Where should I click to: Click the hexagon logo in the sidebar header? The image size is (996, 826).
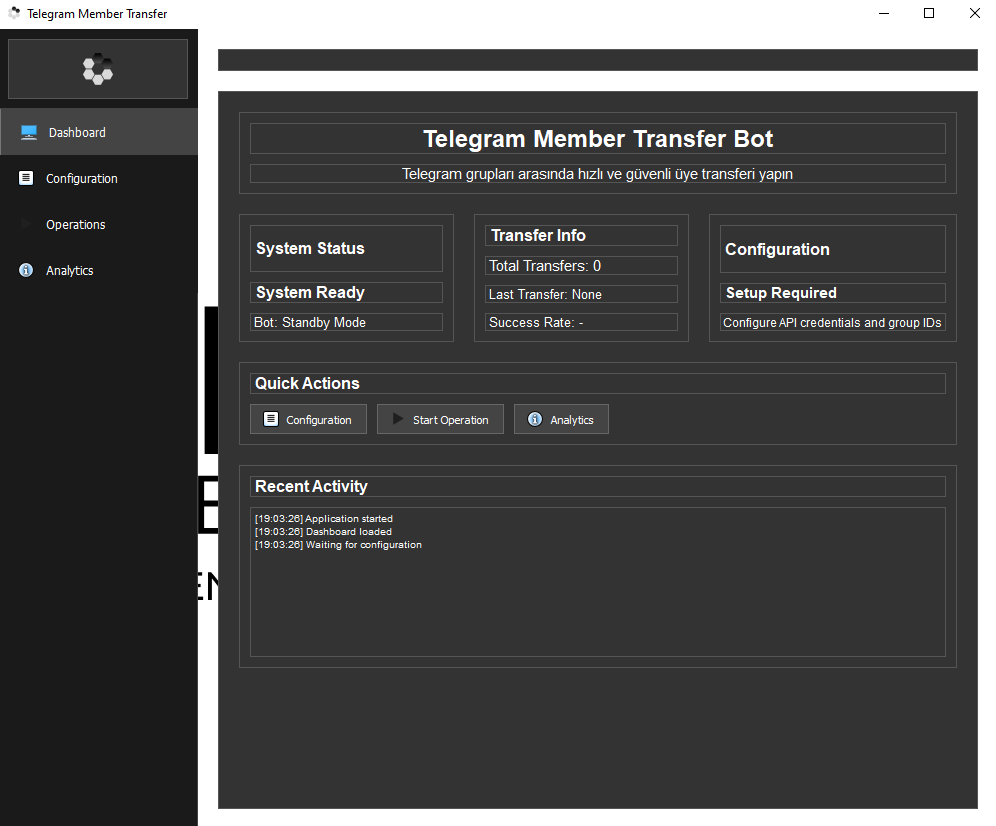[98, 69]
